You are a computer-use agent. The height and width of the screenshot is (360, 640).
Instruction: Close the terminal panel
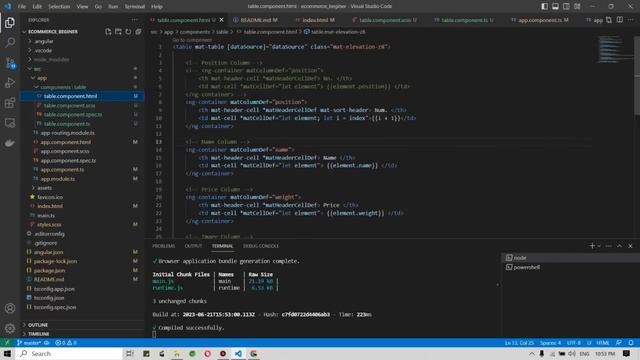pos(631,246)
